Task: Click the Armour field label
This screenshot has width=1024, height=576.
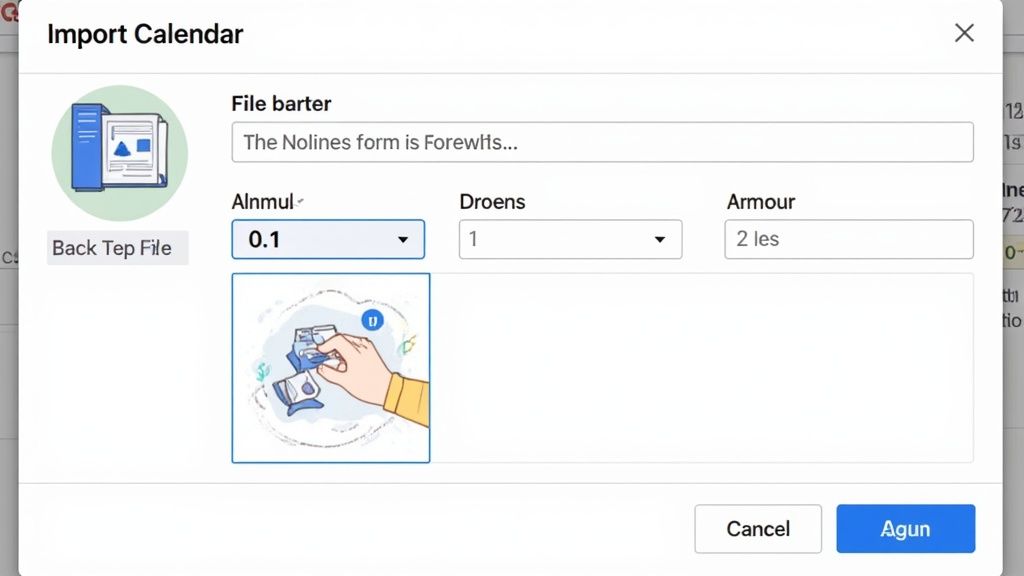Action: tap(761, 201)
